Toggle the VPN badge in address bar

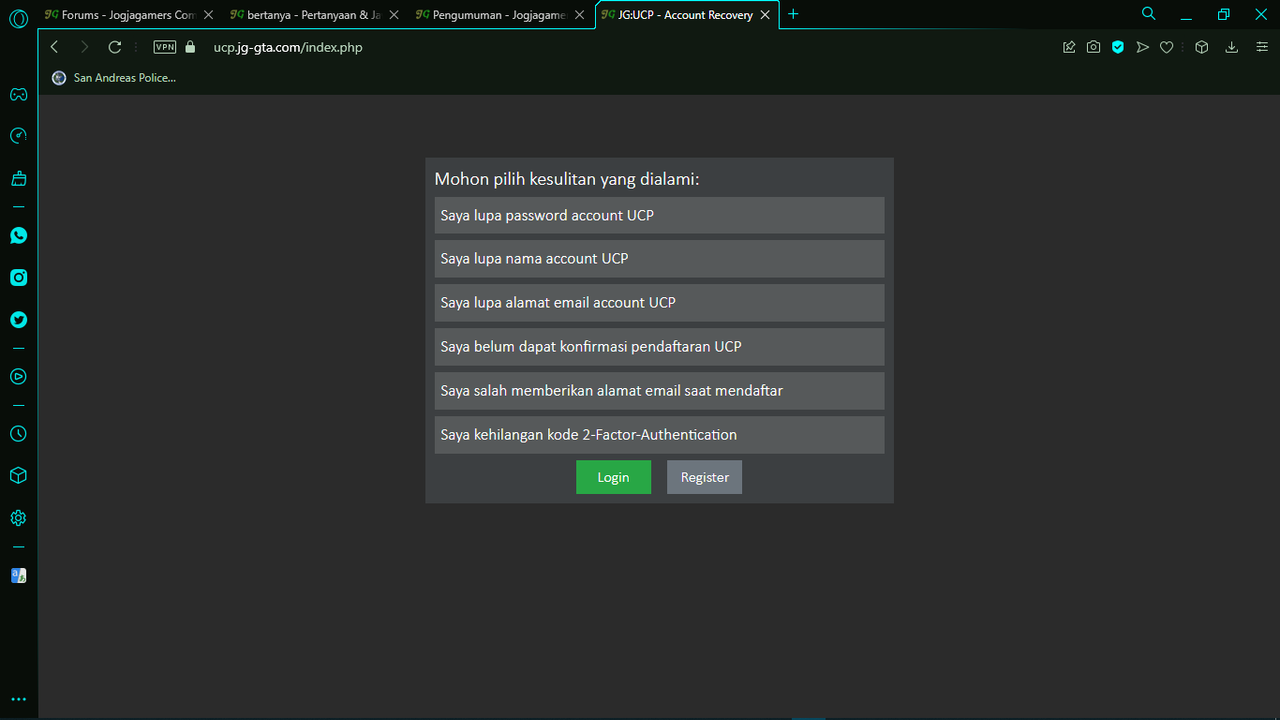coord(164,47)
